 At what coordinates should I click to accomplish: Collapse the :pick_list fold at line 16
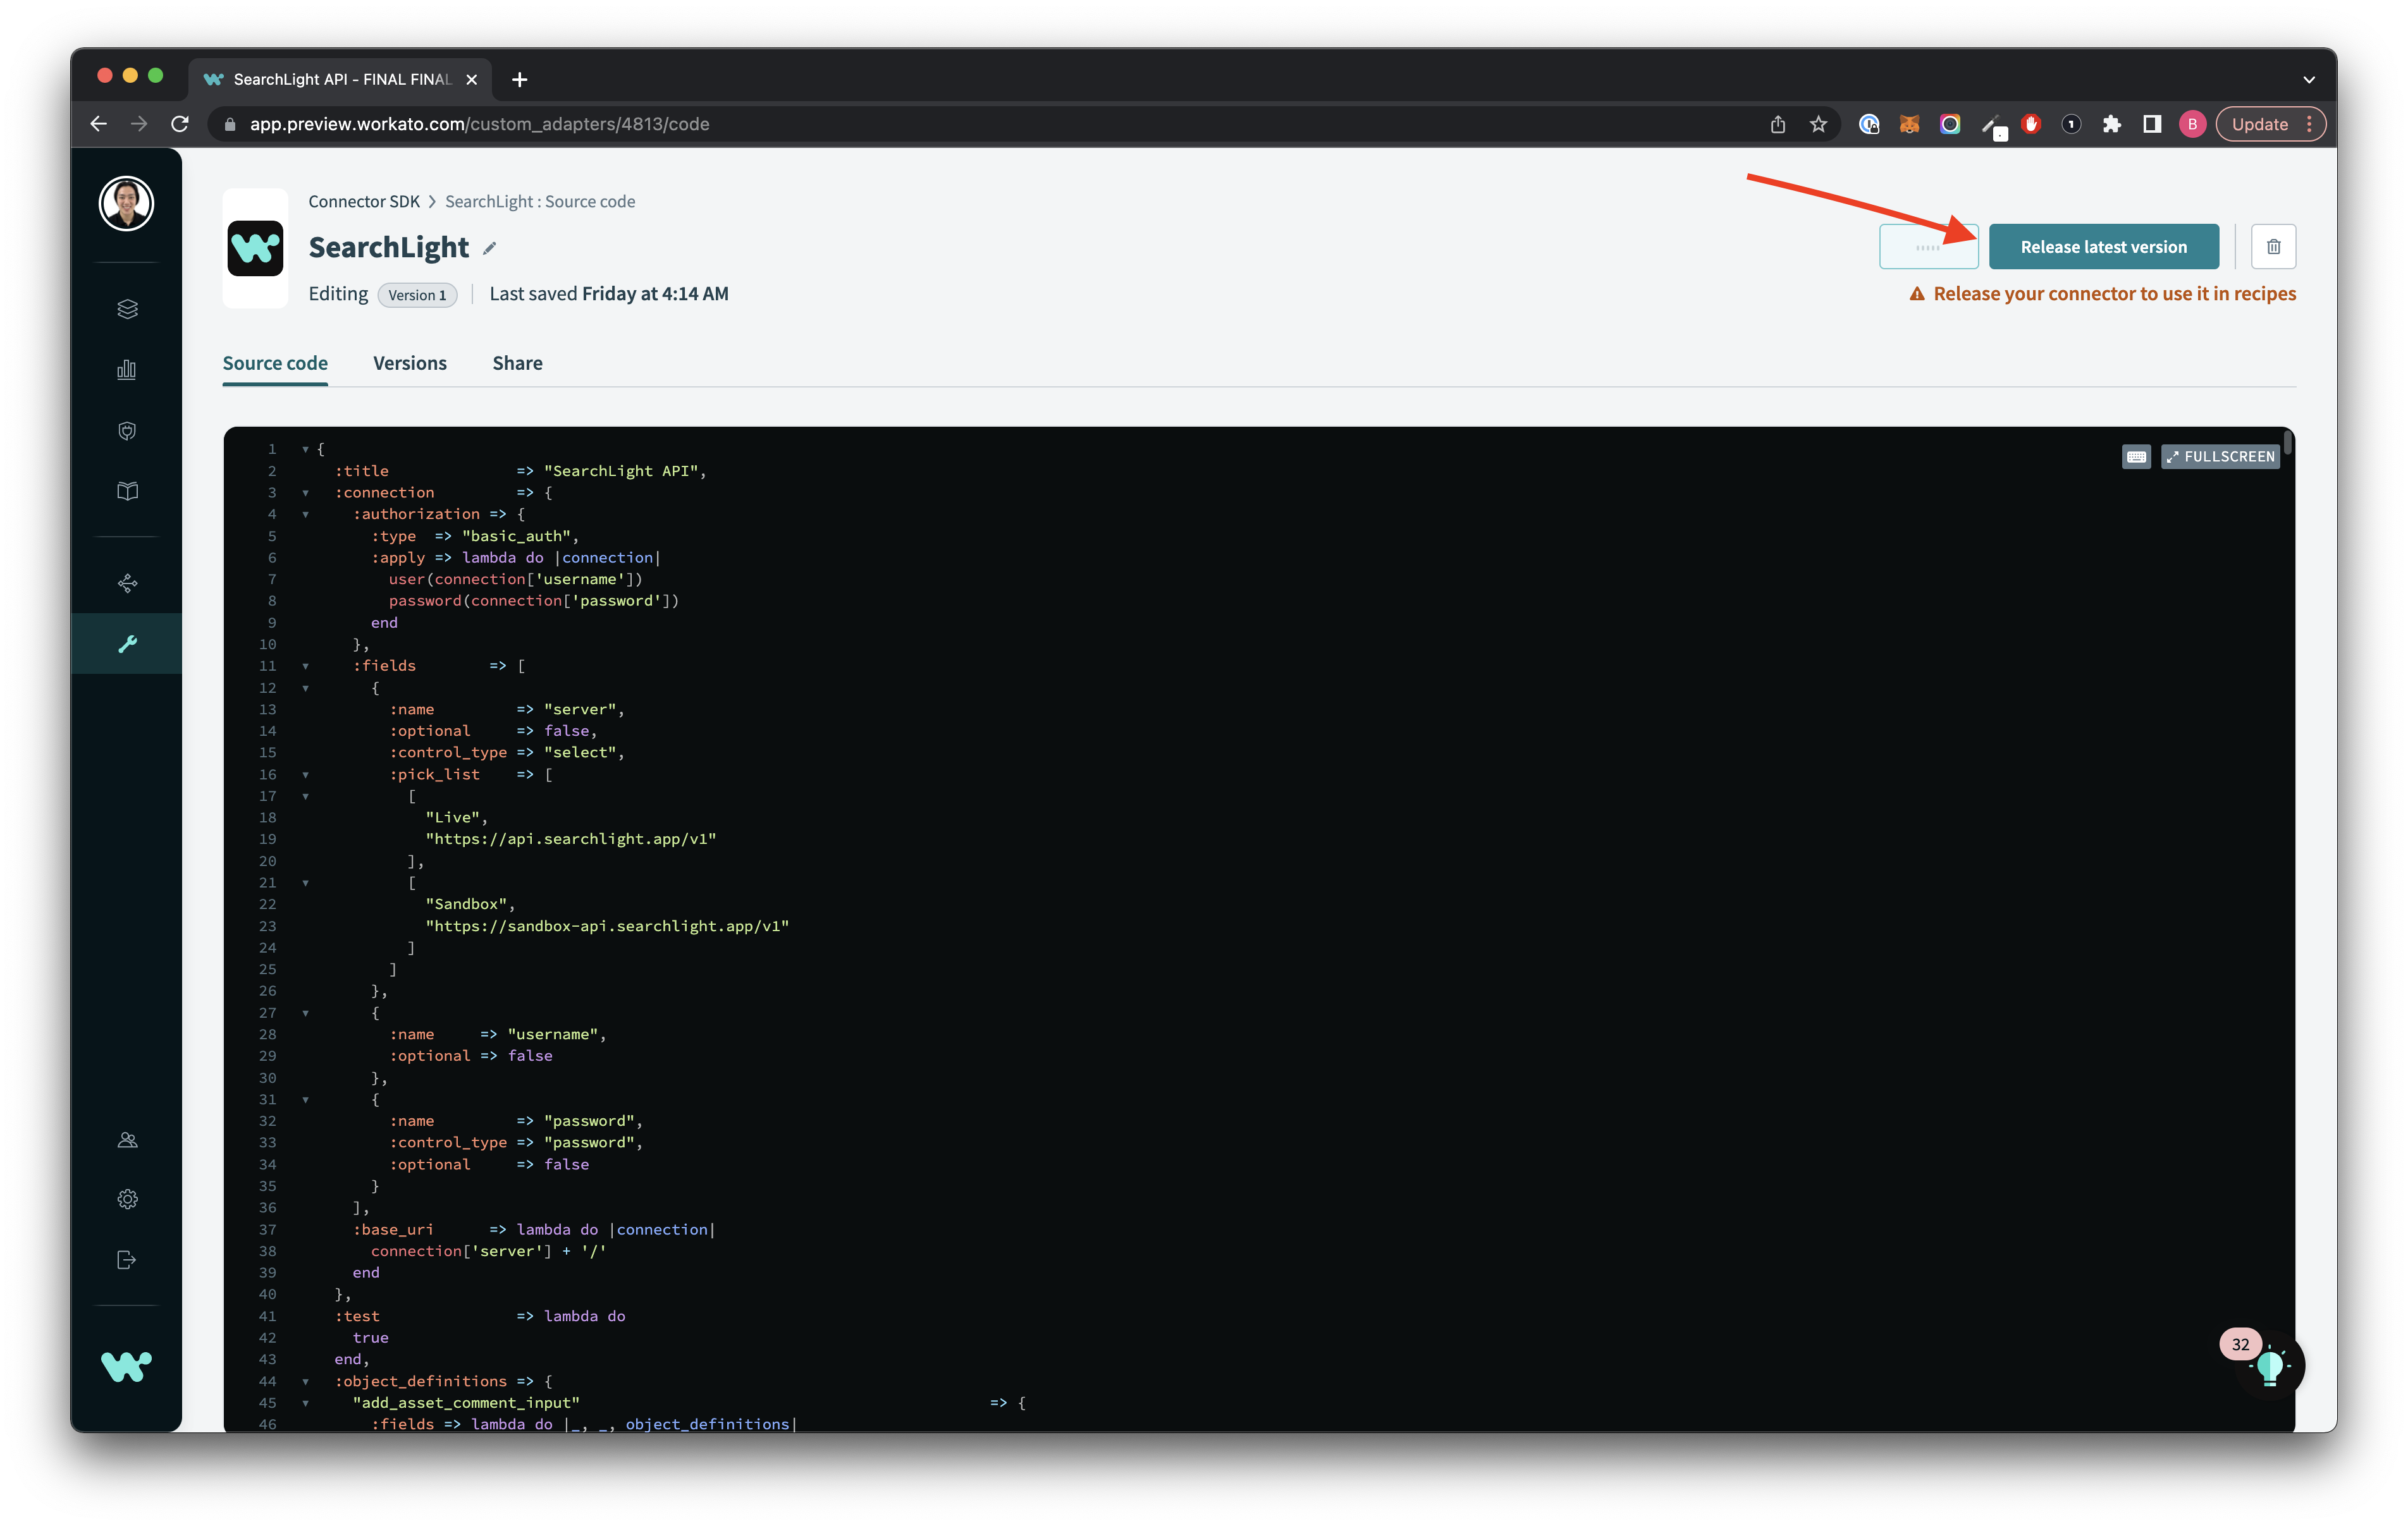click(x=305, y=775)
